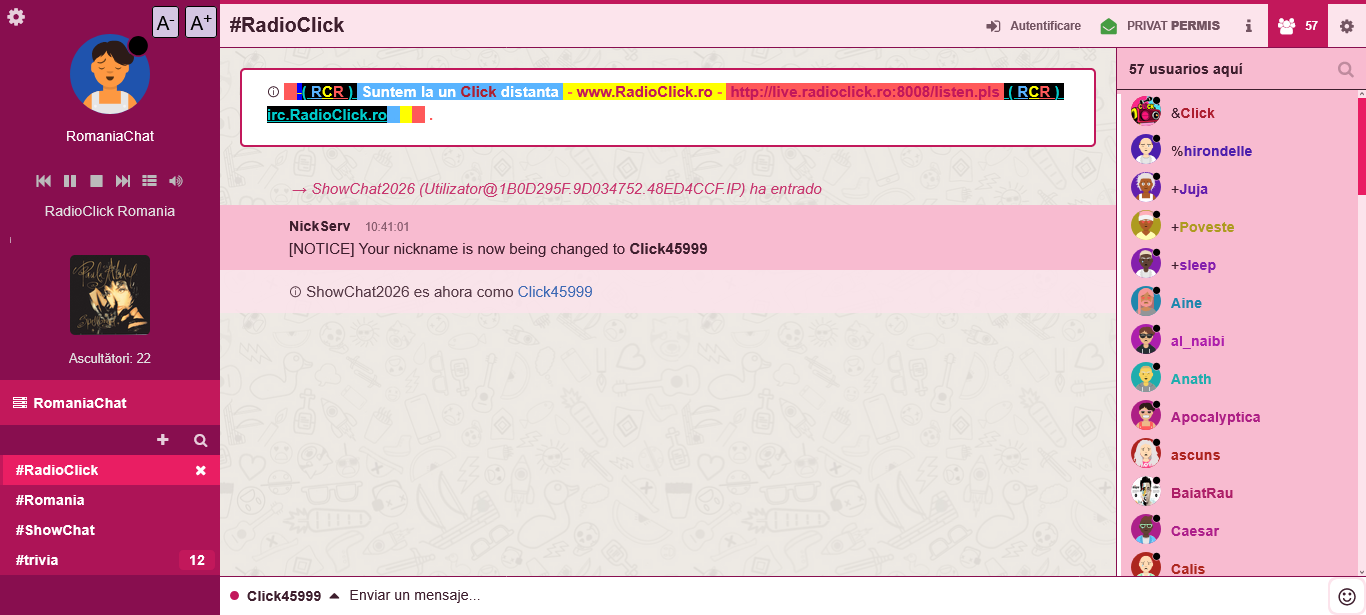The image size is (1366, 615).
Task: Select user +sleep in the list
Action: pos(1237,265)
